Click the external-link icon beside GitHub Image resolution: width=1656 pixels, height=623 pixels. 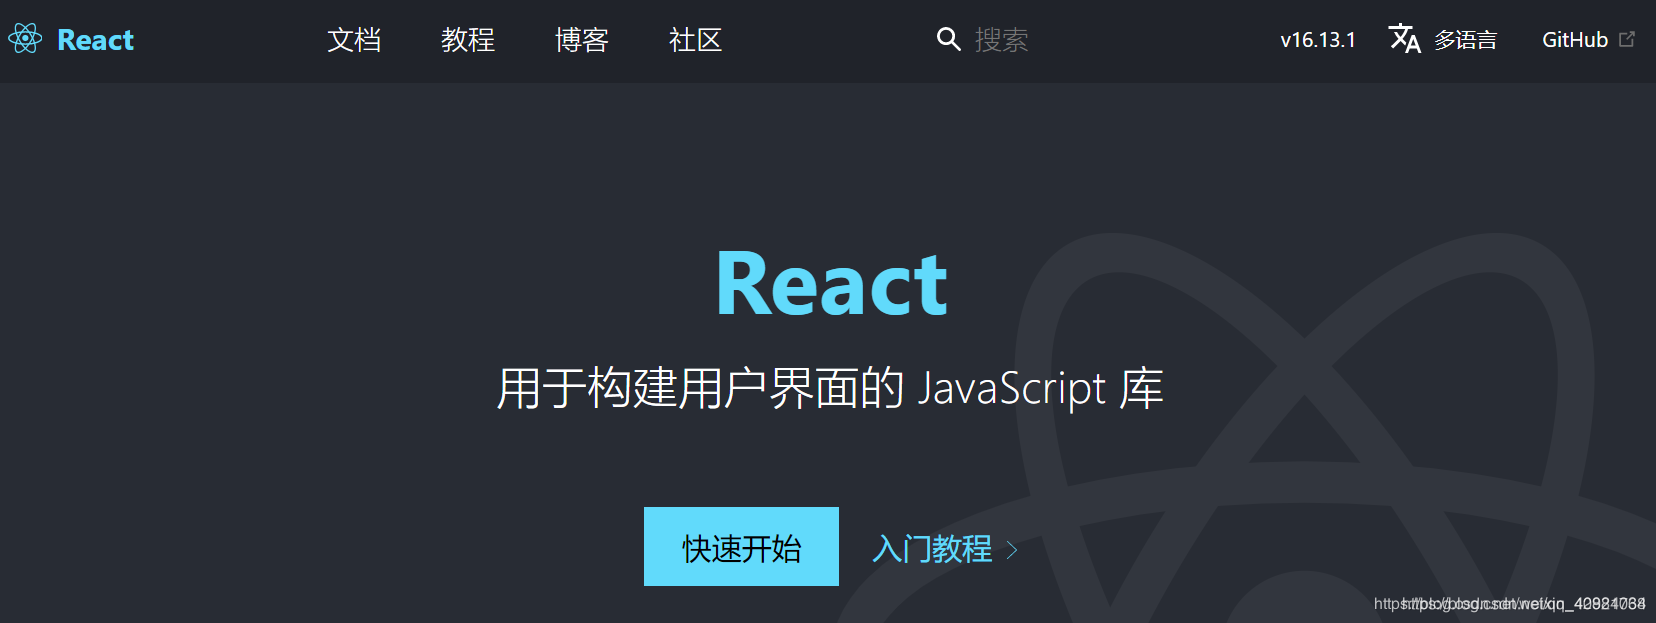[1627, 39]
